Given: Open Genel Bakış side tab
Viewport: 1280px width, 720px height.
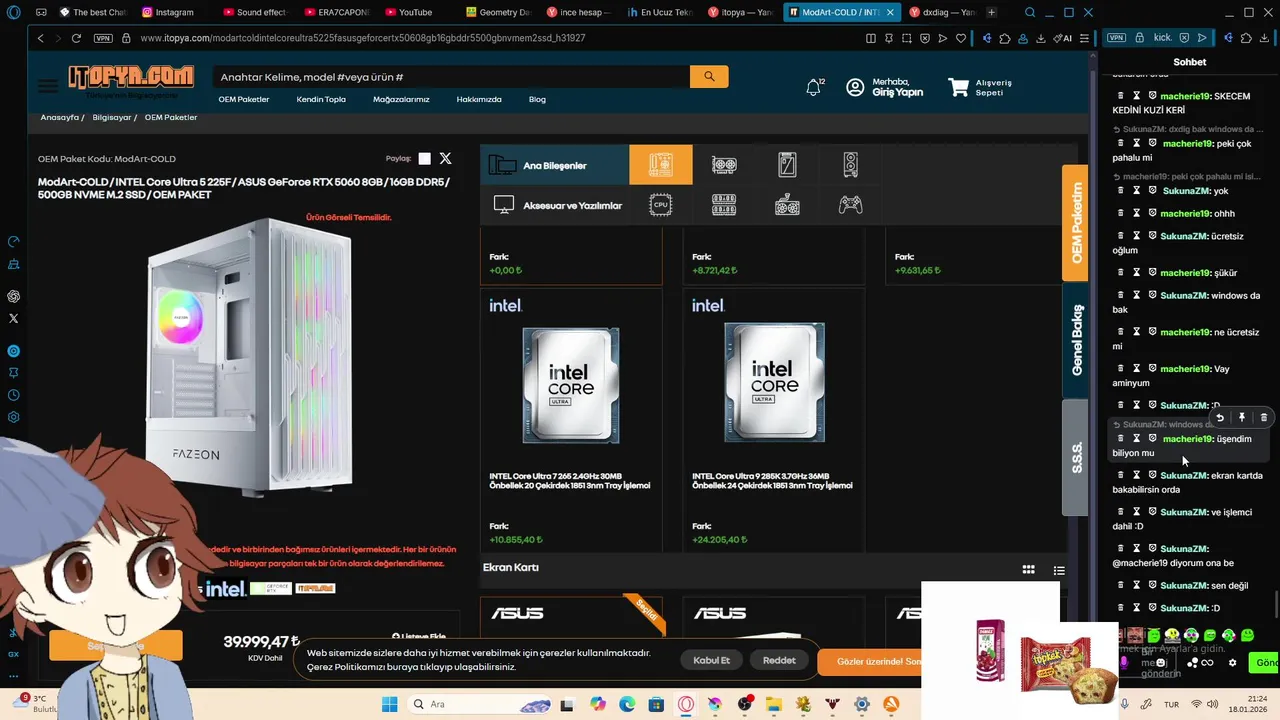Looking at the screenshot, I should [x=1075, y=340].
